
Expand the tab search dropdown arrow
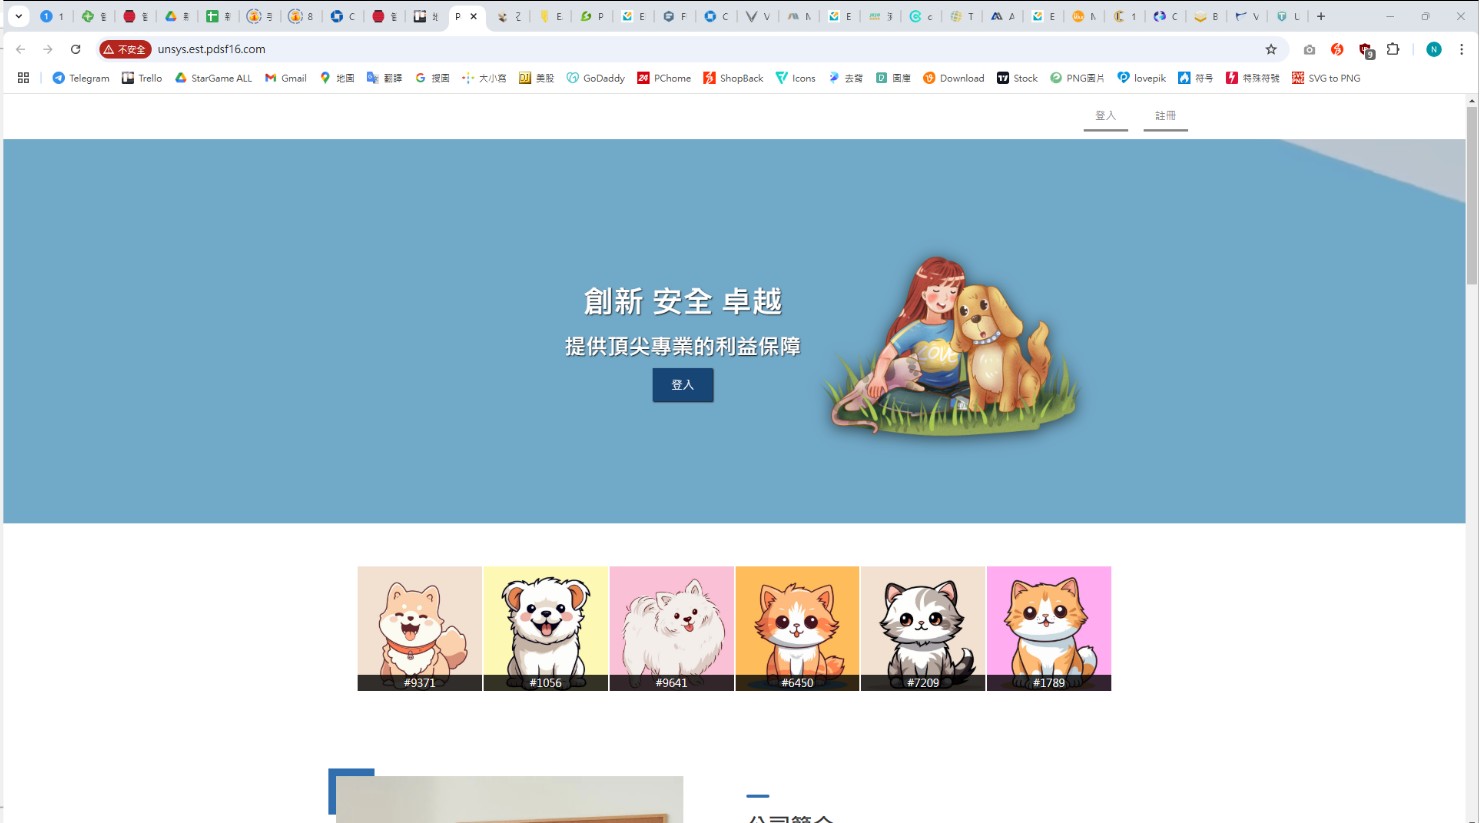point(18,16)
